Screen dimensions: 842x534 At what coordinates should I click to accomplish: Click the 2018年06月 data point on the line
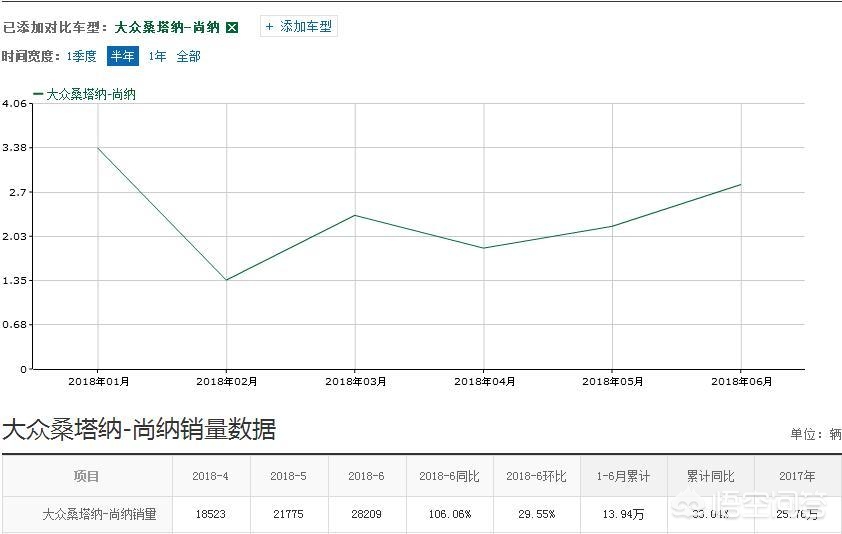741,184
